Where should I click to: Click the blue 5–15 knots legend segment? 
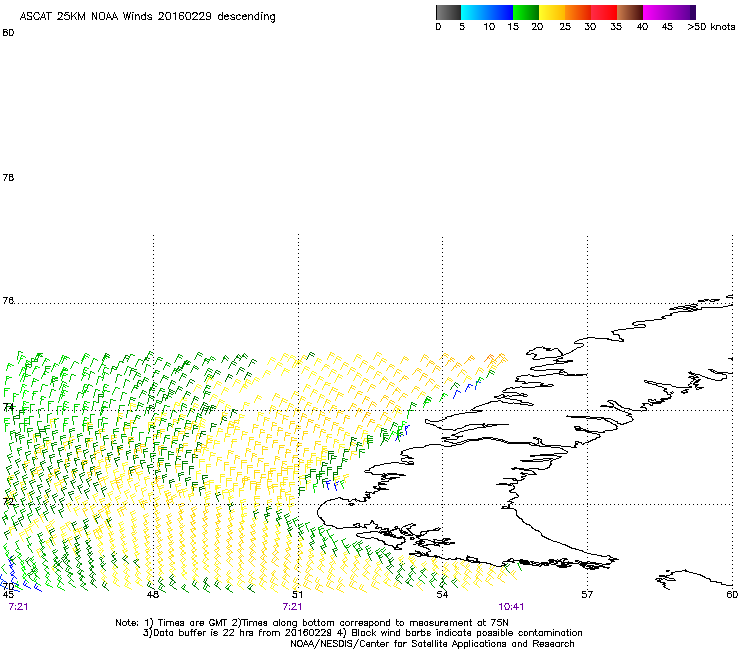487,12
